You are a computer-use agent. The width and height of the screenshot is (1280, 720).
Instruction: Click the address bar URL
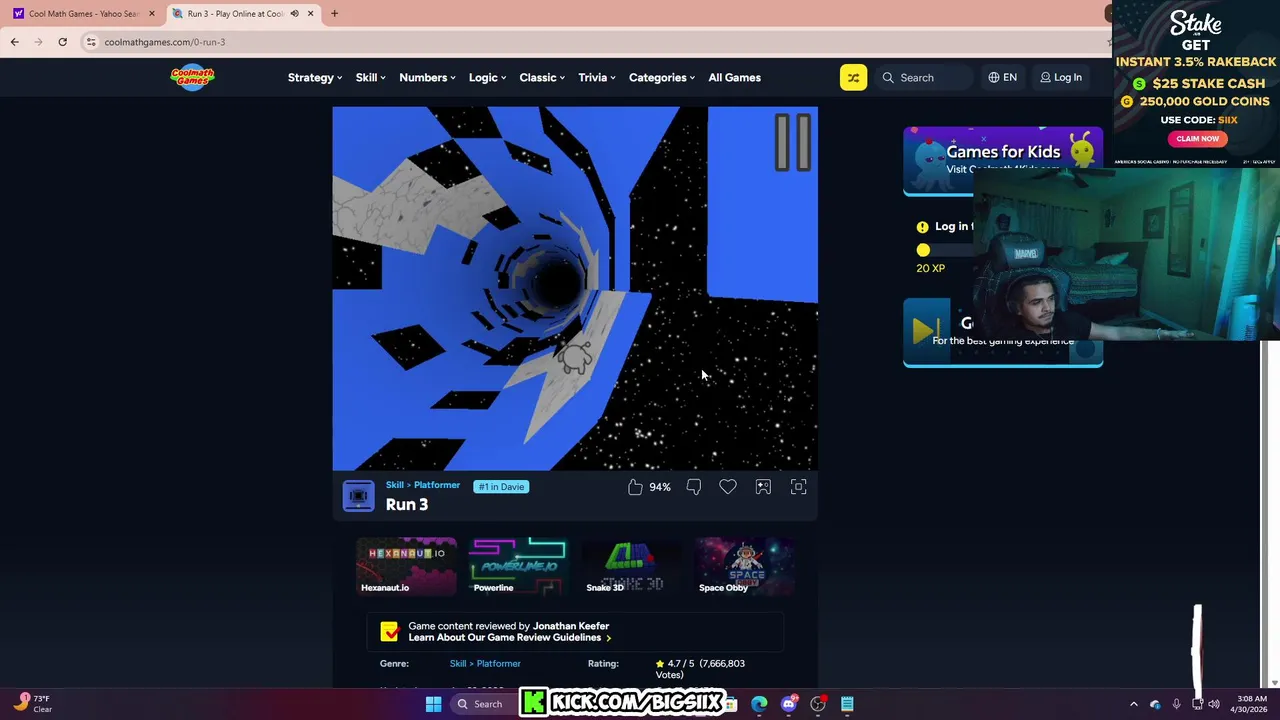(x=165, y=42)
